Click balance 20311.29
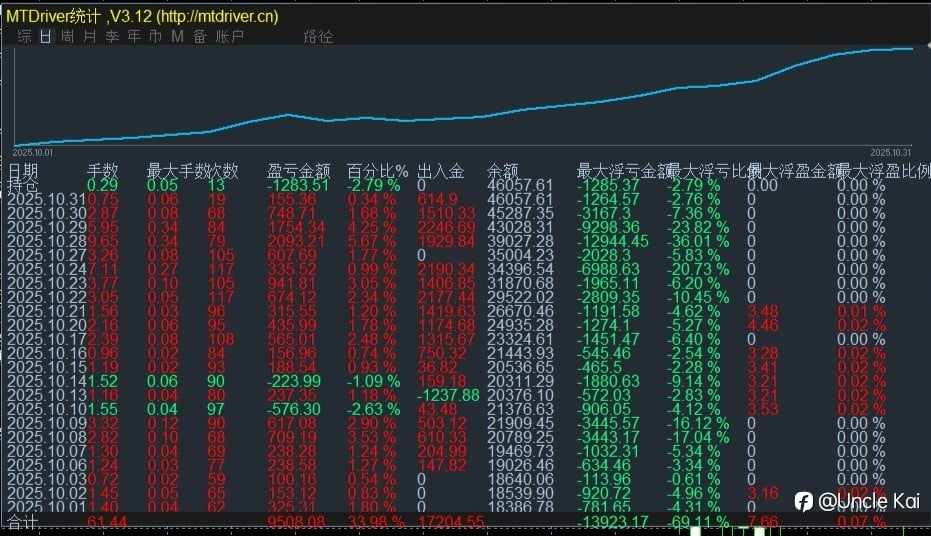Viewport: 931px width, 536px height. [520, 381]
